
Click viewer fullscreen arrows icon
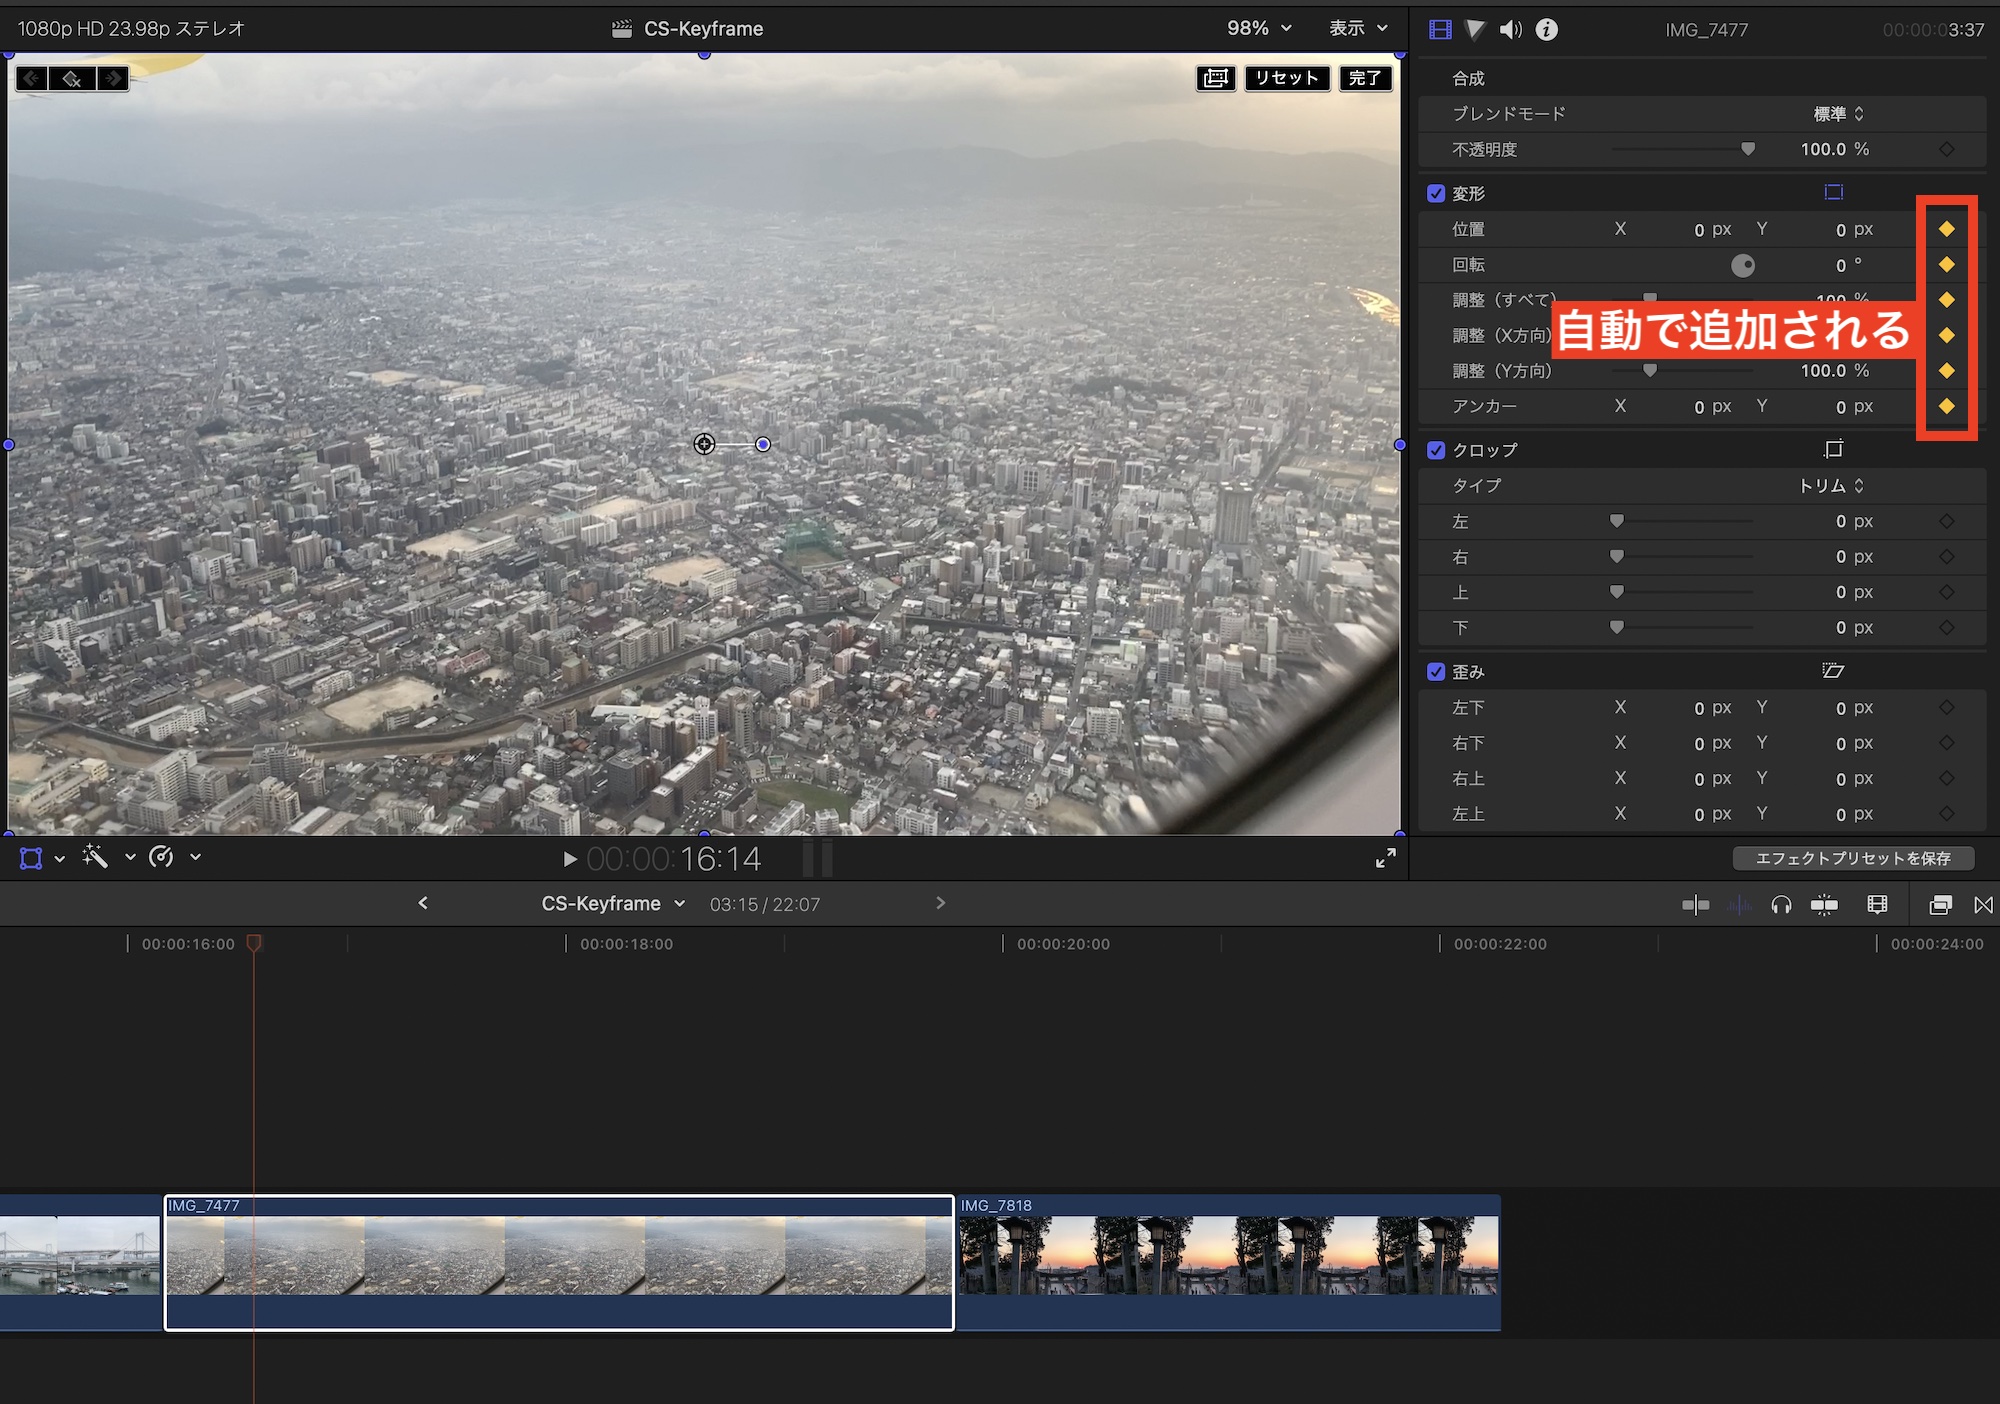(1385, 858)
